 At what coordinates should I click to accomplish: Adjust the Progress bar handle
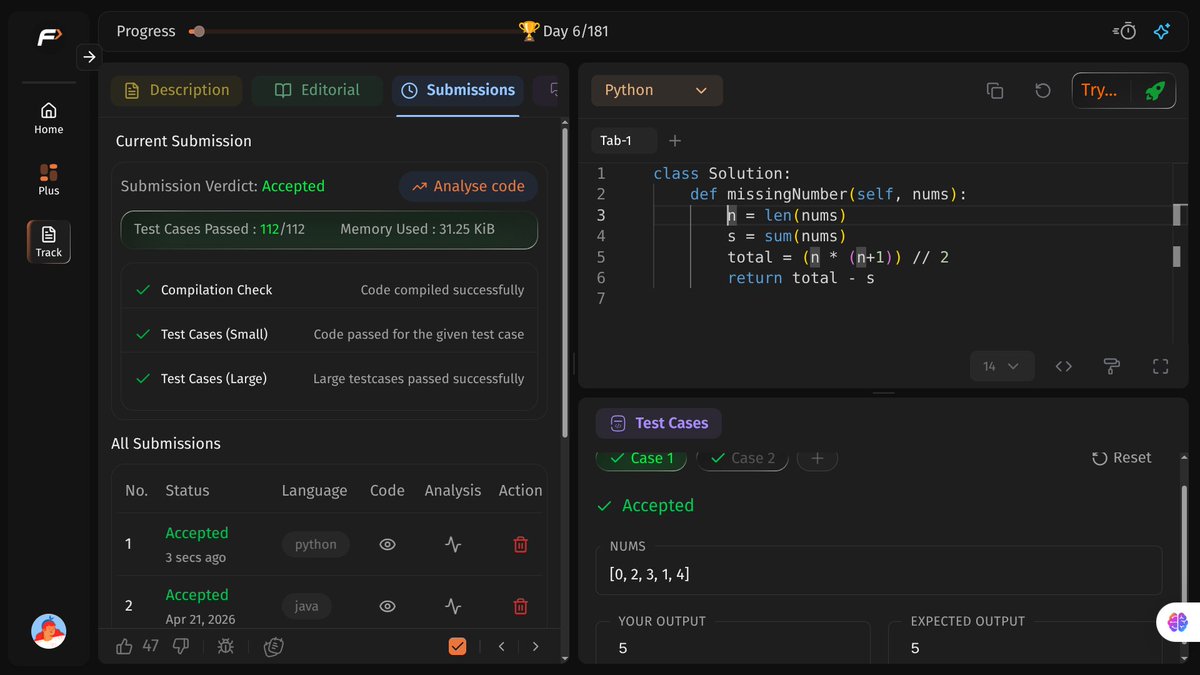[198, 31]
